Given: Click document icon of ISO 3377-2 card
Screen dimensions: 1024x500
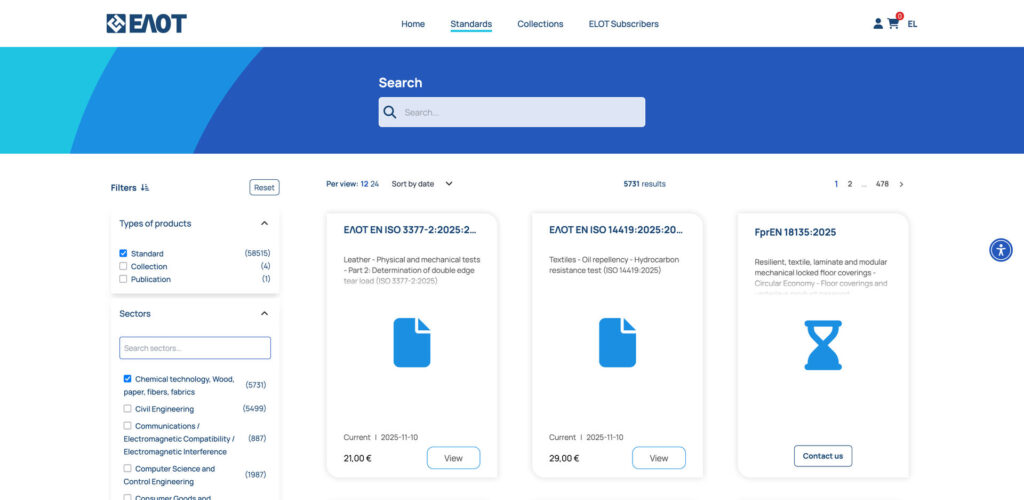Looking at the screenshot, I should [412, 342].
